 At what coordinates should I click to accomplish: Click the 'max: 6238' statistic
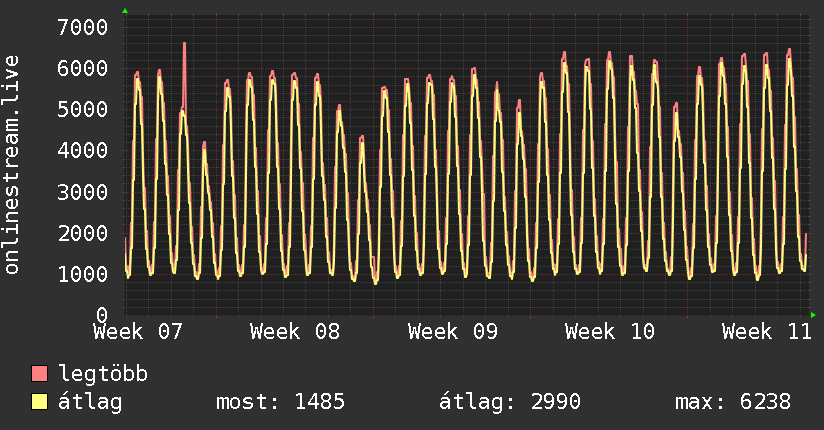pos(733,402)
